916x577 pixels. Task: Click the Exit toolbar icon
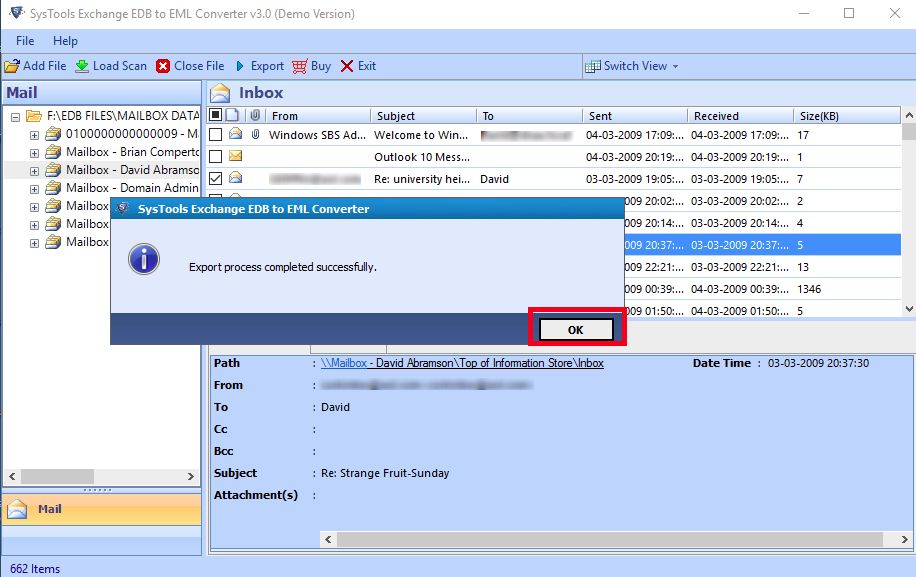[347, 66]
